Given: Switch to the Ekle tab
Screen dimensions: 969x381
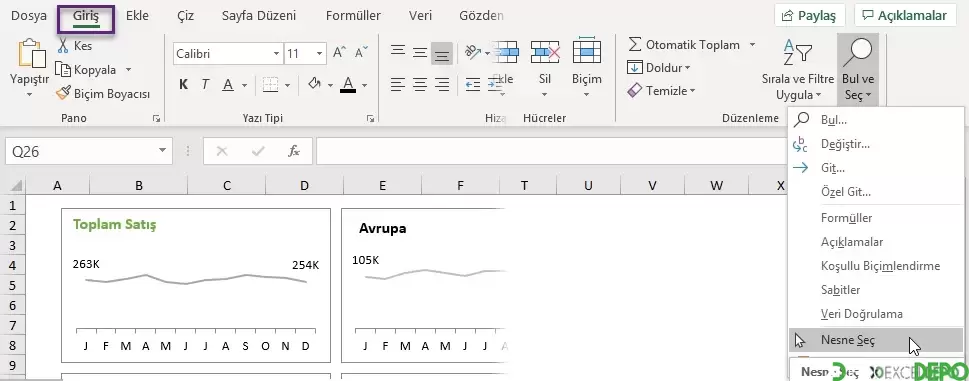Looking at the screenshot, I should (137, 16).
